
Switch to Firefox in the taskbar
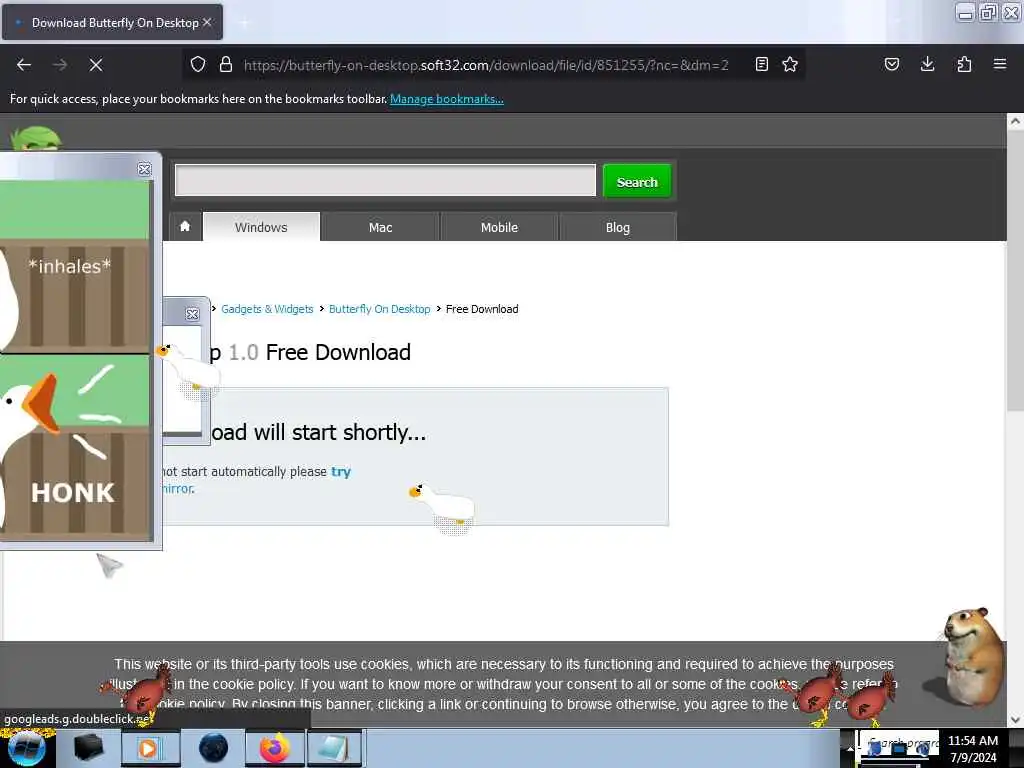(x=275, y=748)
